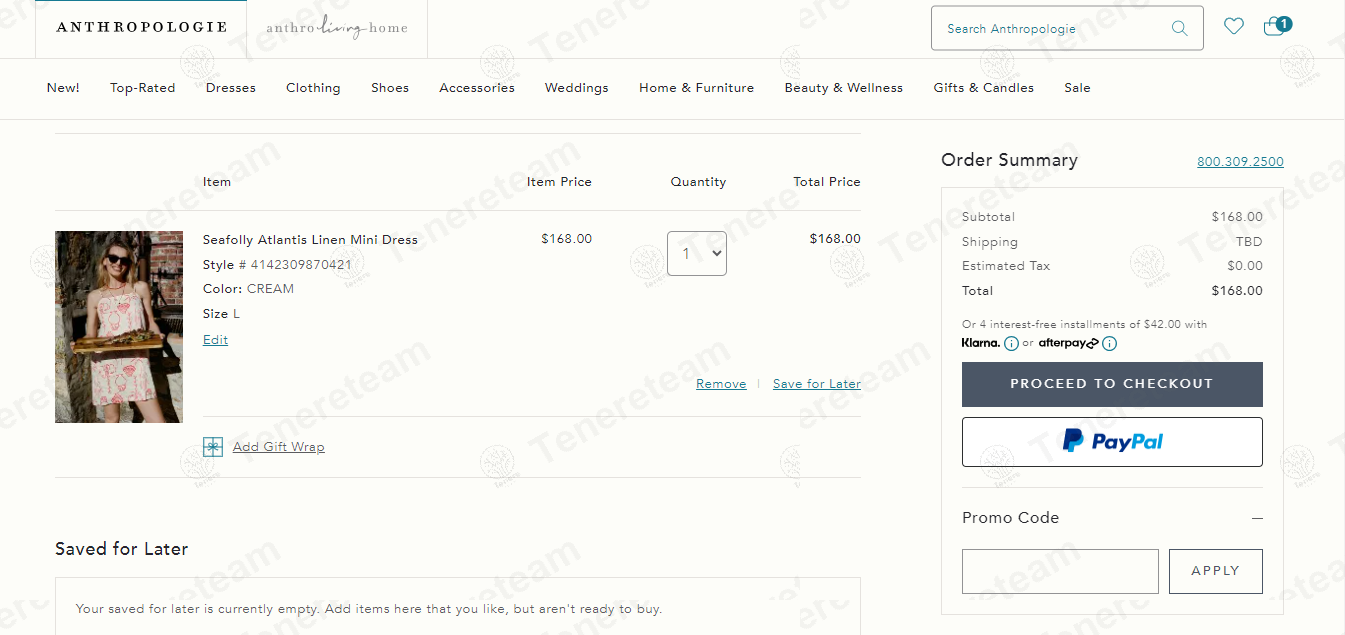Click the Shipping TBD value
Image resolution: width=1345 pixels, height=635 pixels.
[x=1249, y=242]
